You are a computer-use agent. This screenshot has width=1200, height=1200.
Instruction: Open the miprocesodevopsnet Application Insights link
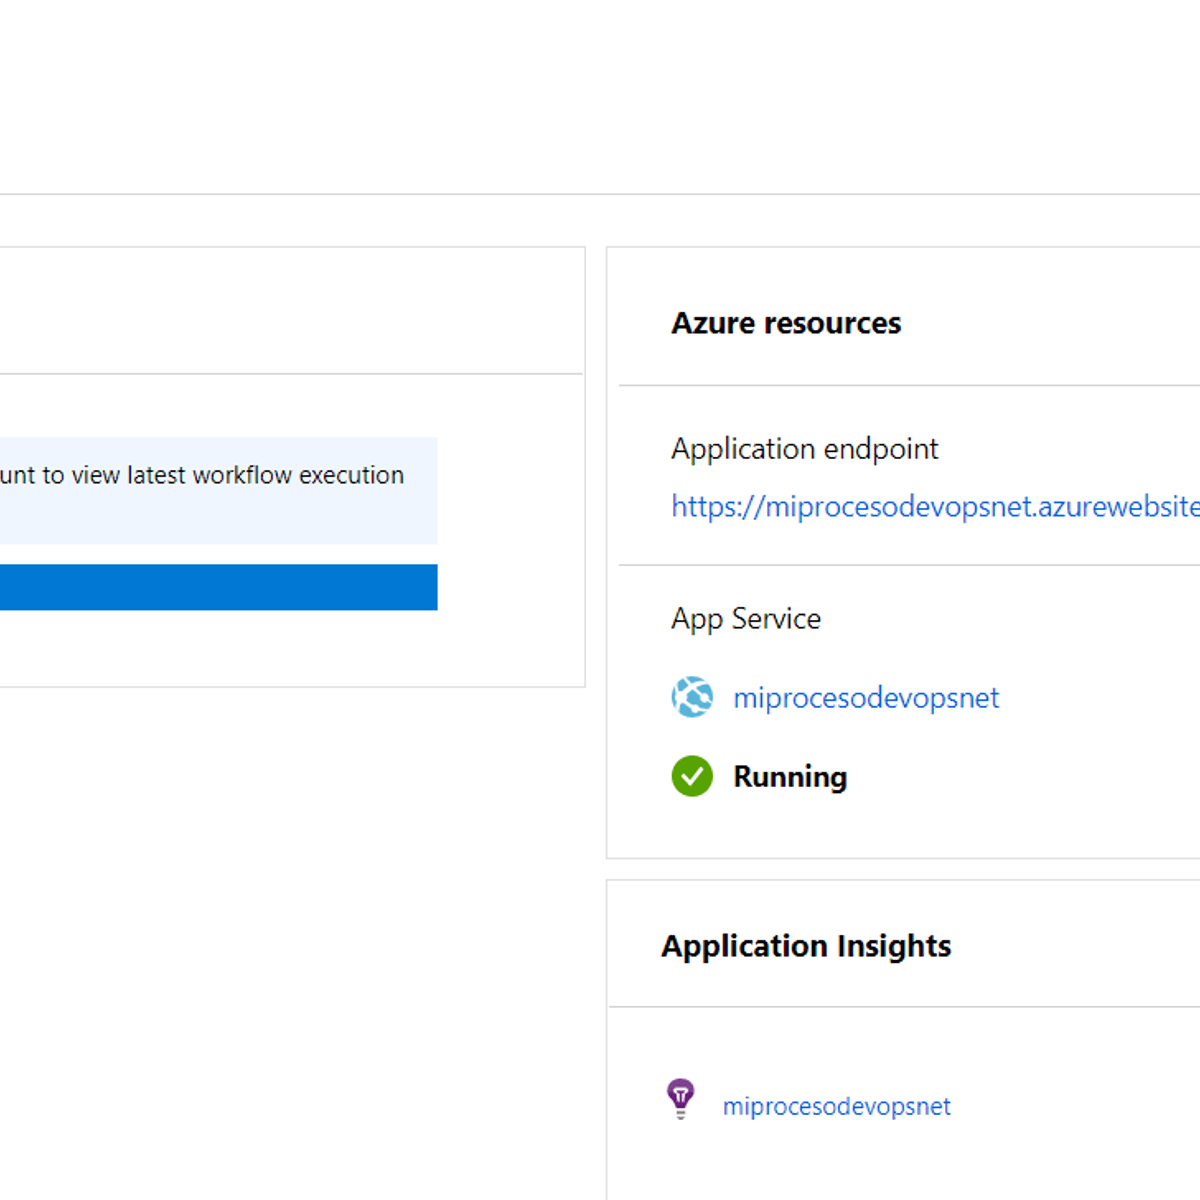point(836,1106)
